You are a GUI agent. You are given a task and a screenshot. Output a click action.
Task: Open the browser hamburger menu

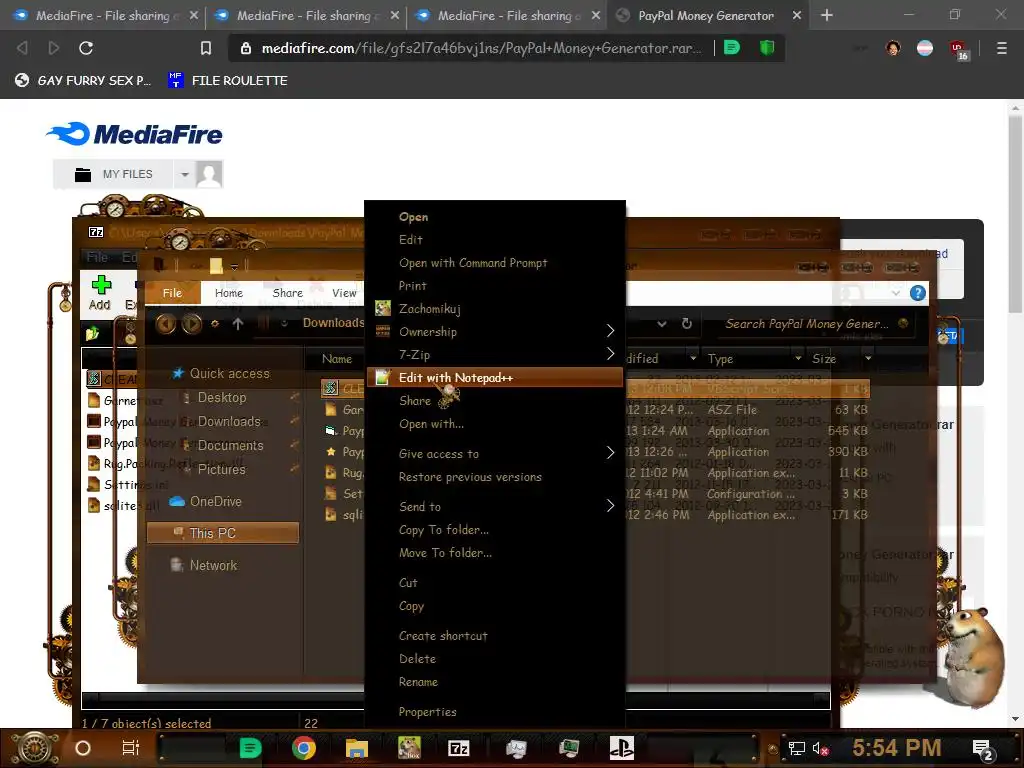1001,48
